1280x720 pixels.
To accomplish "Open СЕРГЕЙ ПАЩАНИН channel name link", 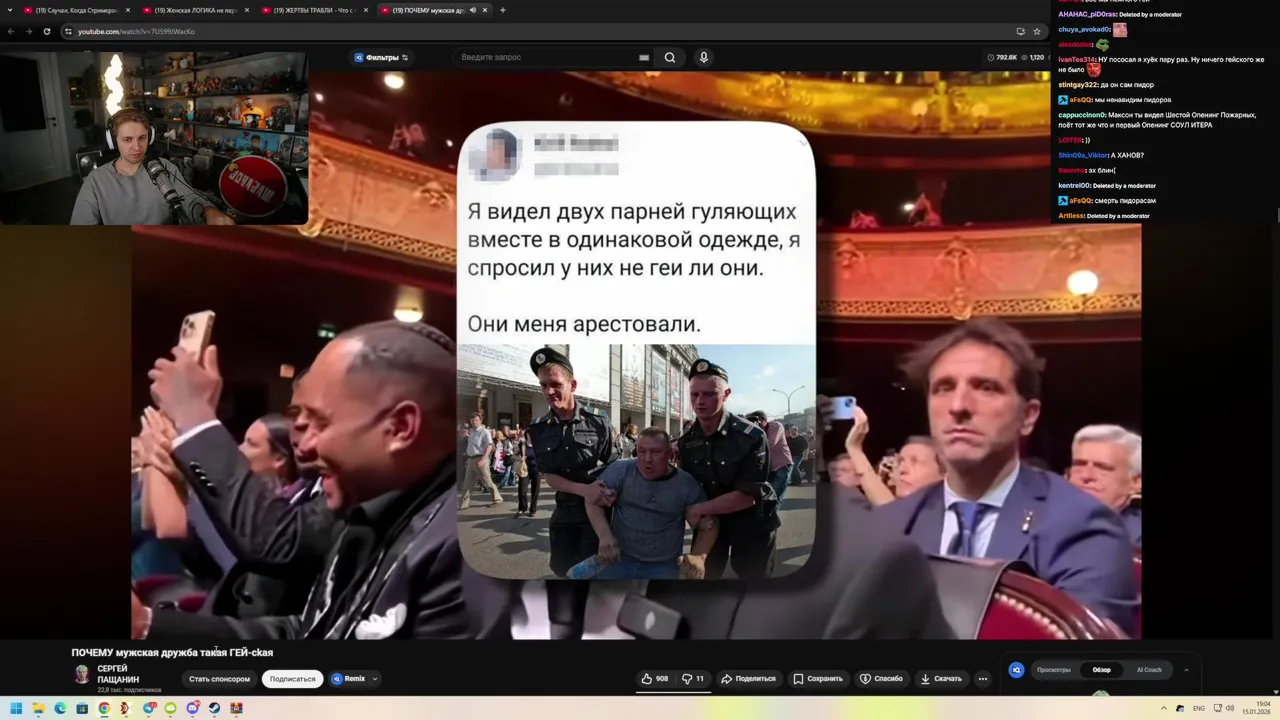I will 118,674.
